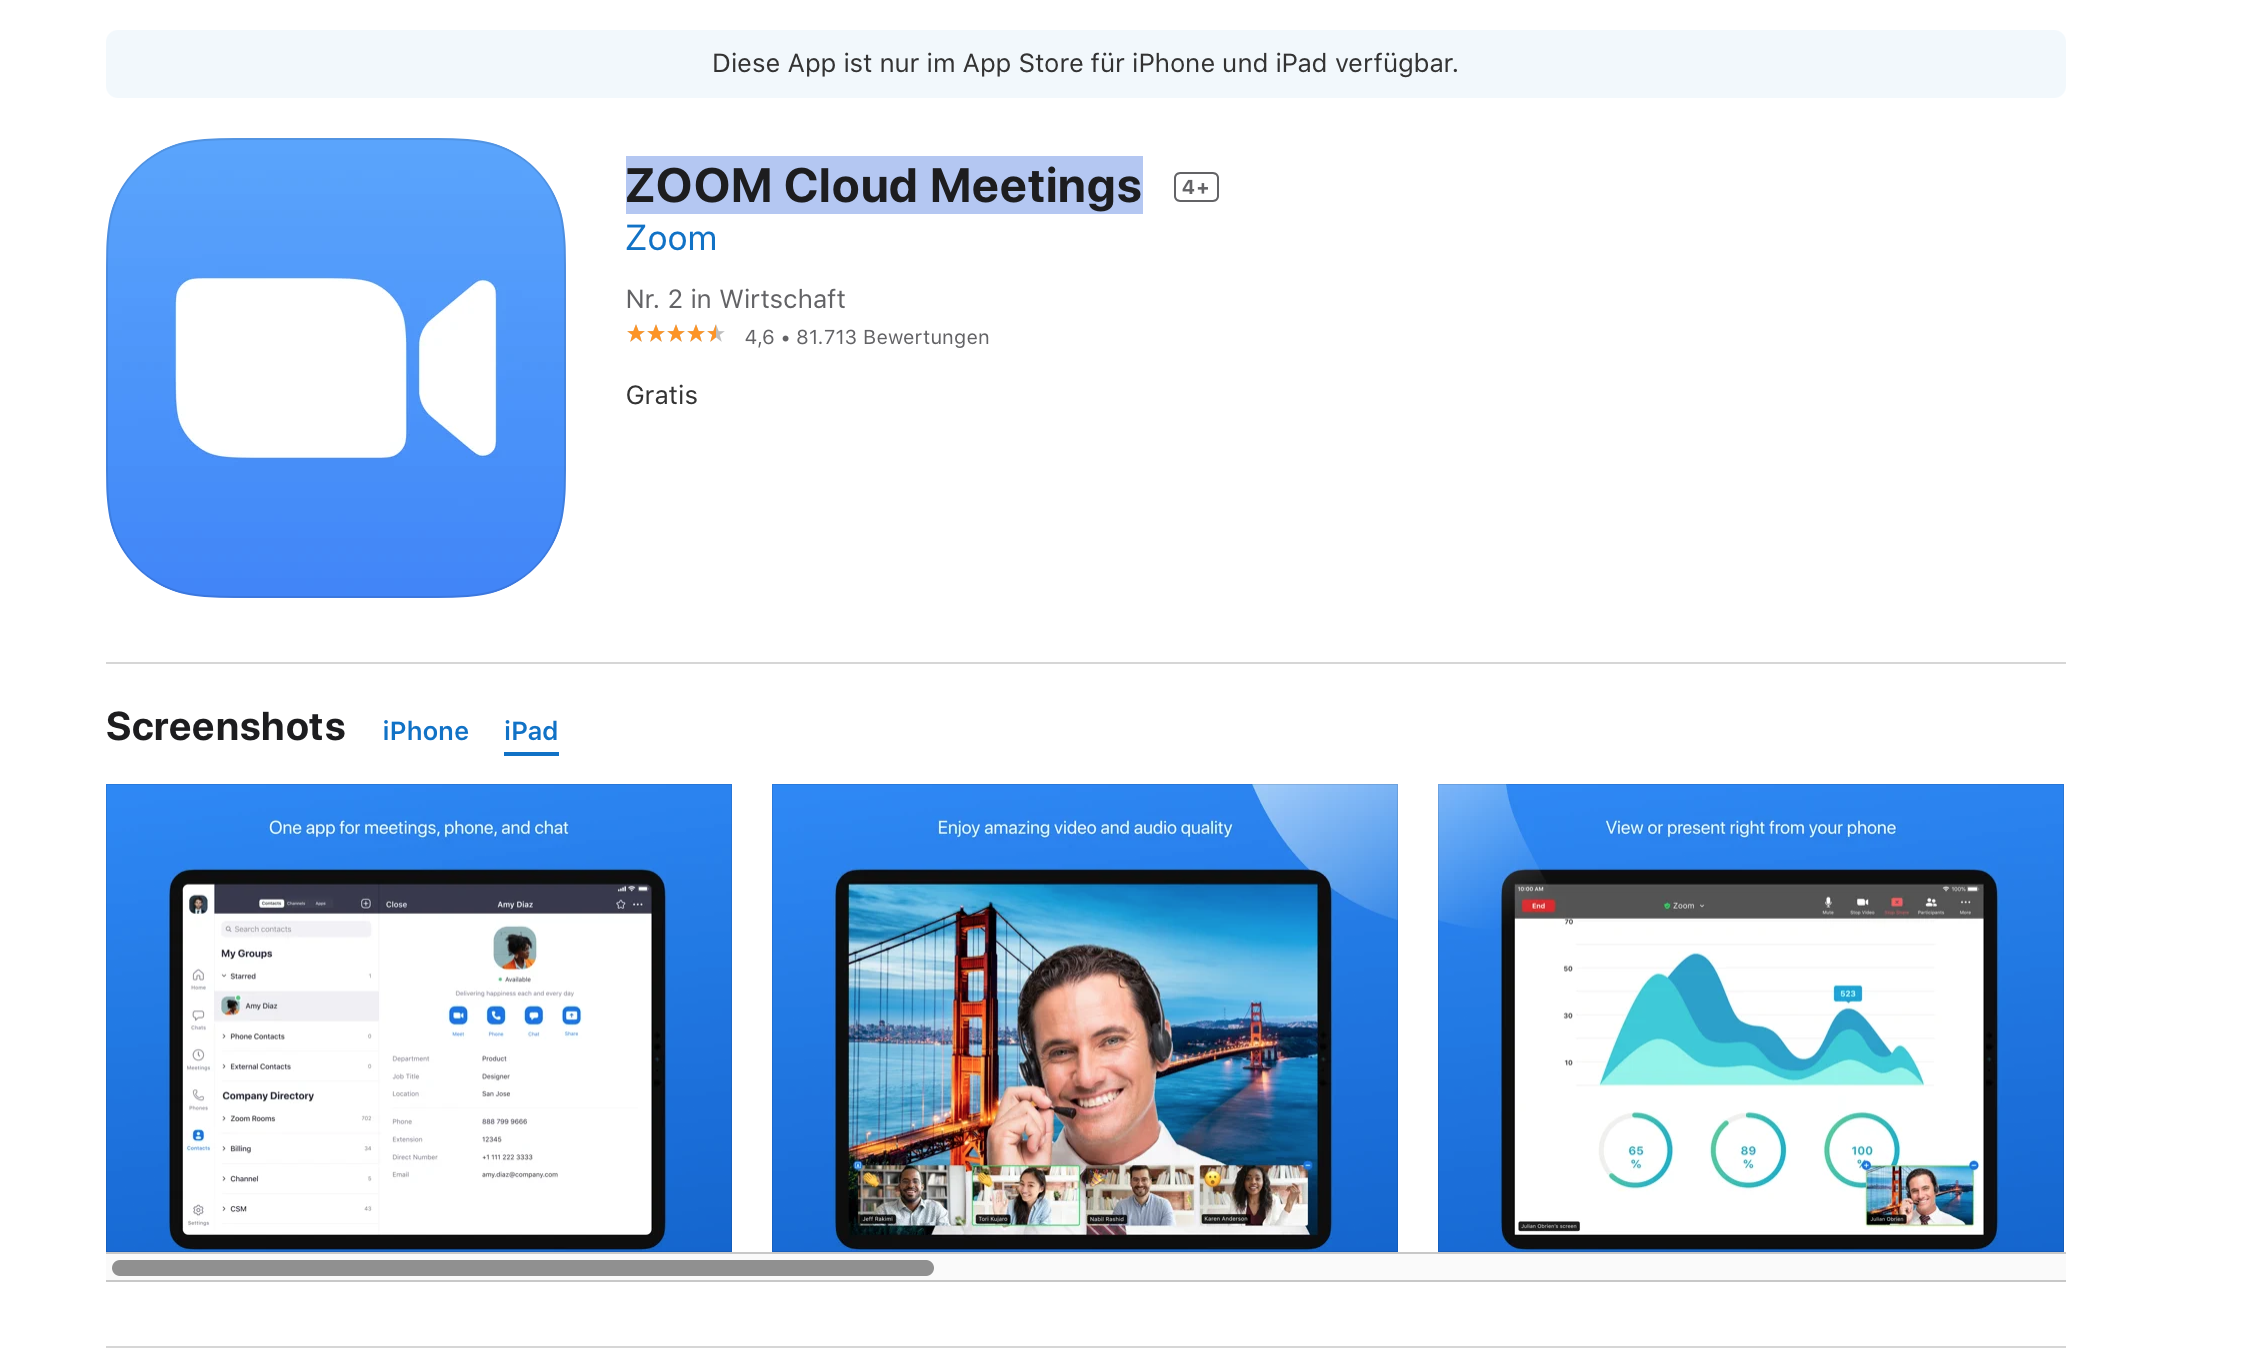The width and height of the screenshot is (2268, 1356).
Task: Open the video and audio quality screenshot
Action: pyautogui.click(x=1084, y=1017)
